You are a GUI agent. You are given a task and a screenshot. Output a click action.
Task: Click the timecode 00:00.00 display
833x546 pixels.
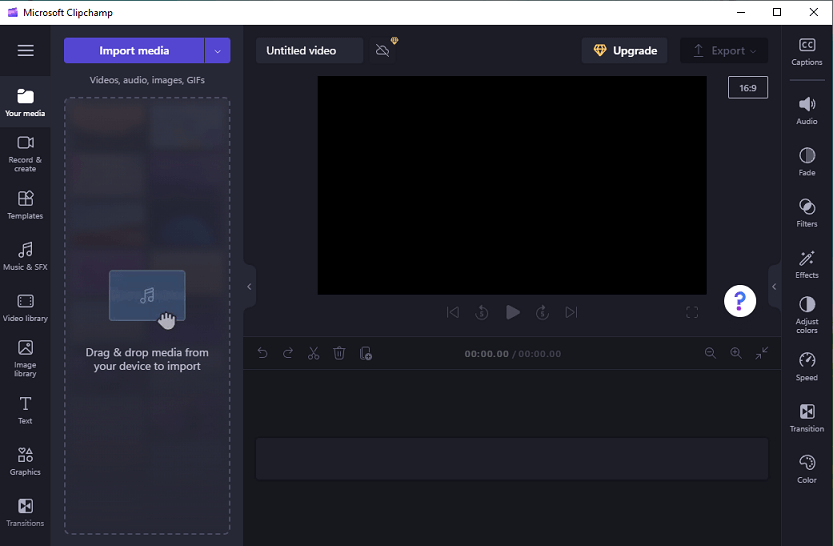[487, 354]
